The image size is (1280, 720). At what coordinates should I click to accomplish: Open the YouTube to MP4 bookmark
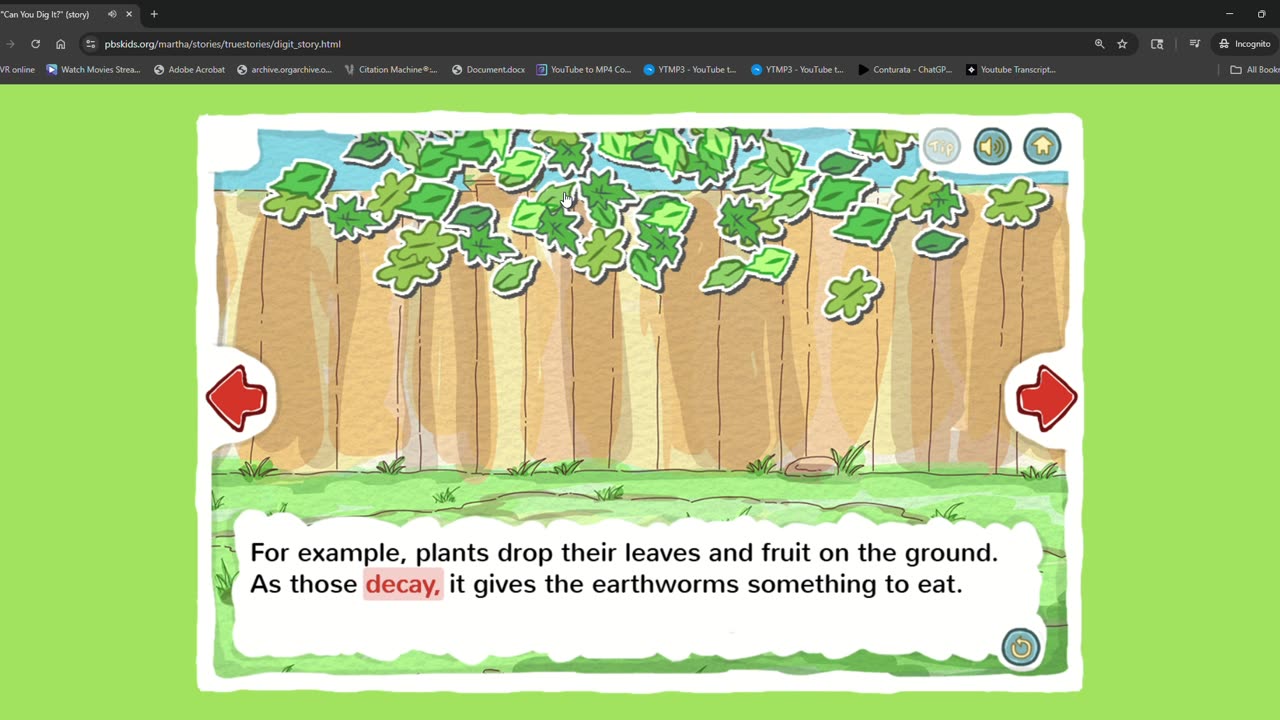(x=583, y=70)
